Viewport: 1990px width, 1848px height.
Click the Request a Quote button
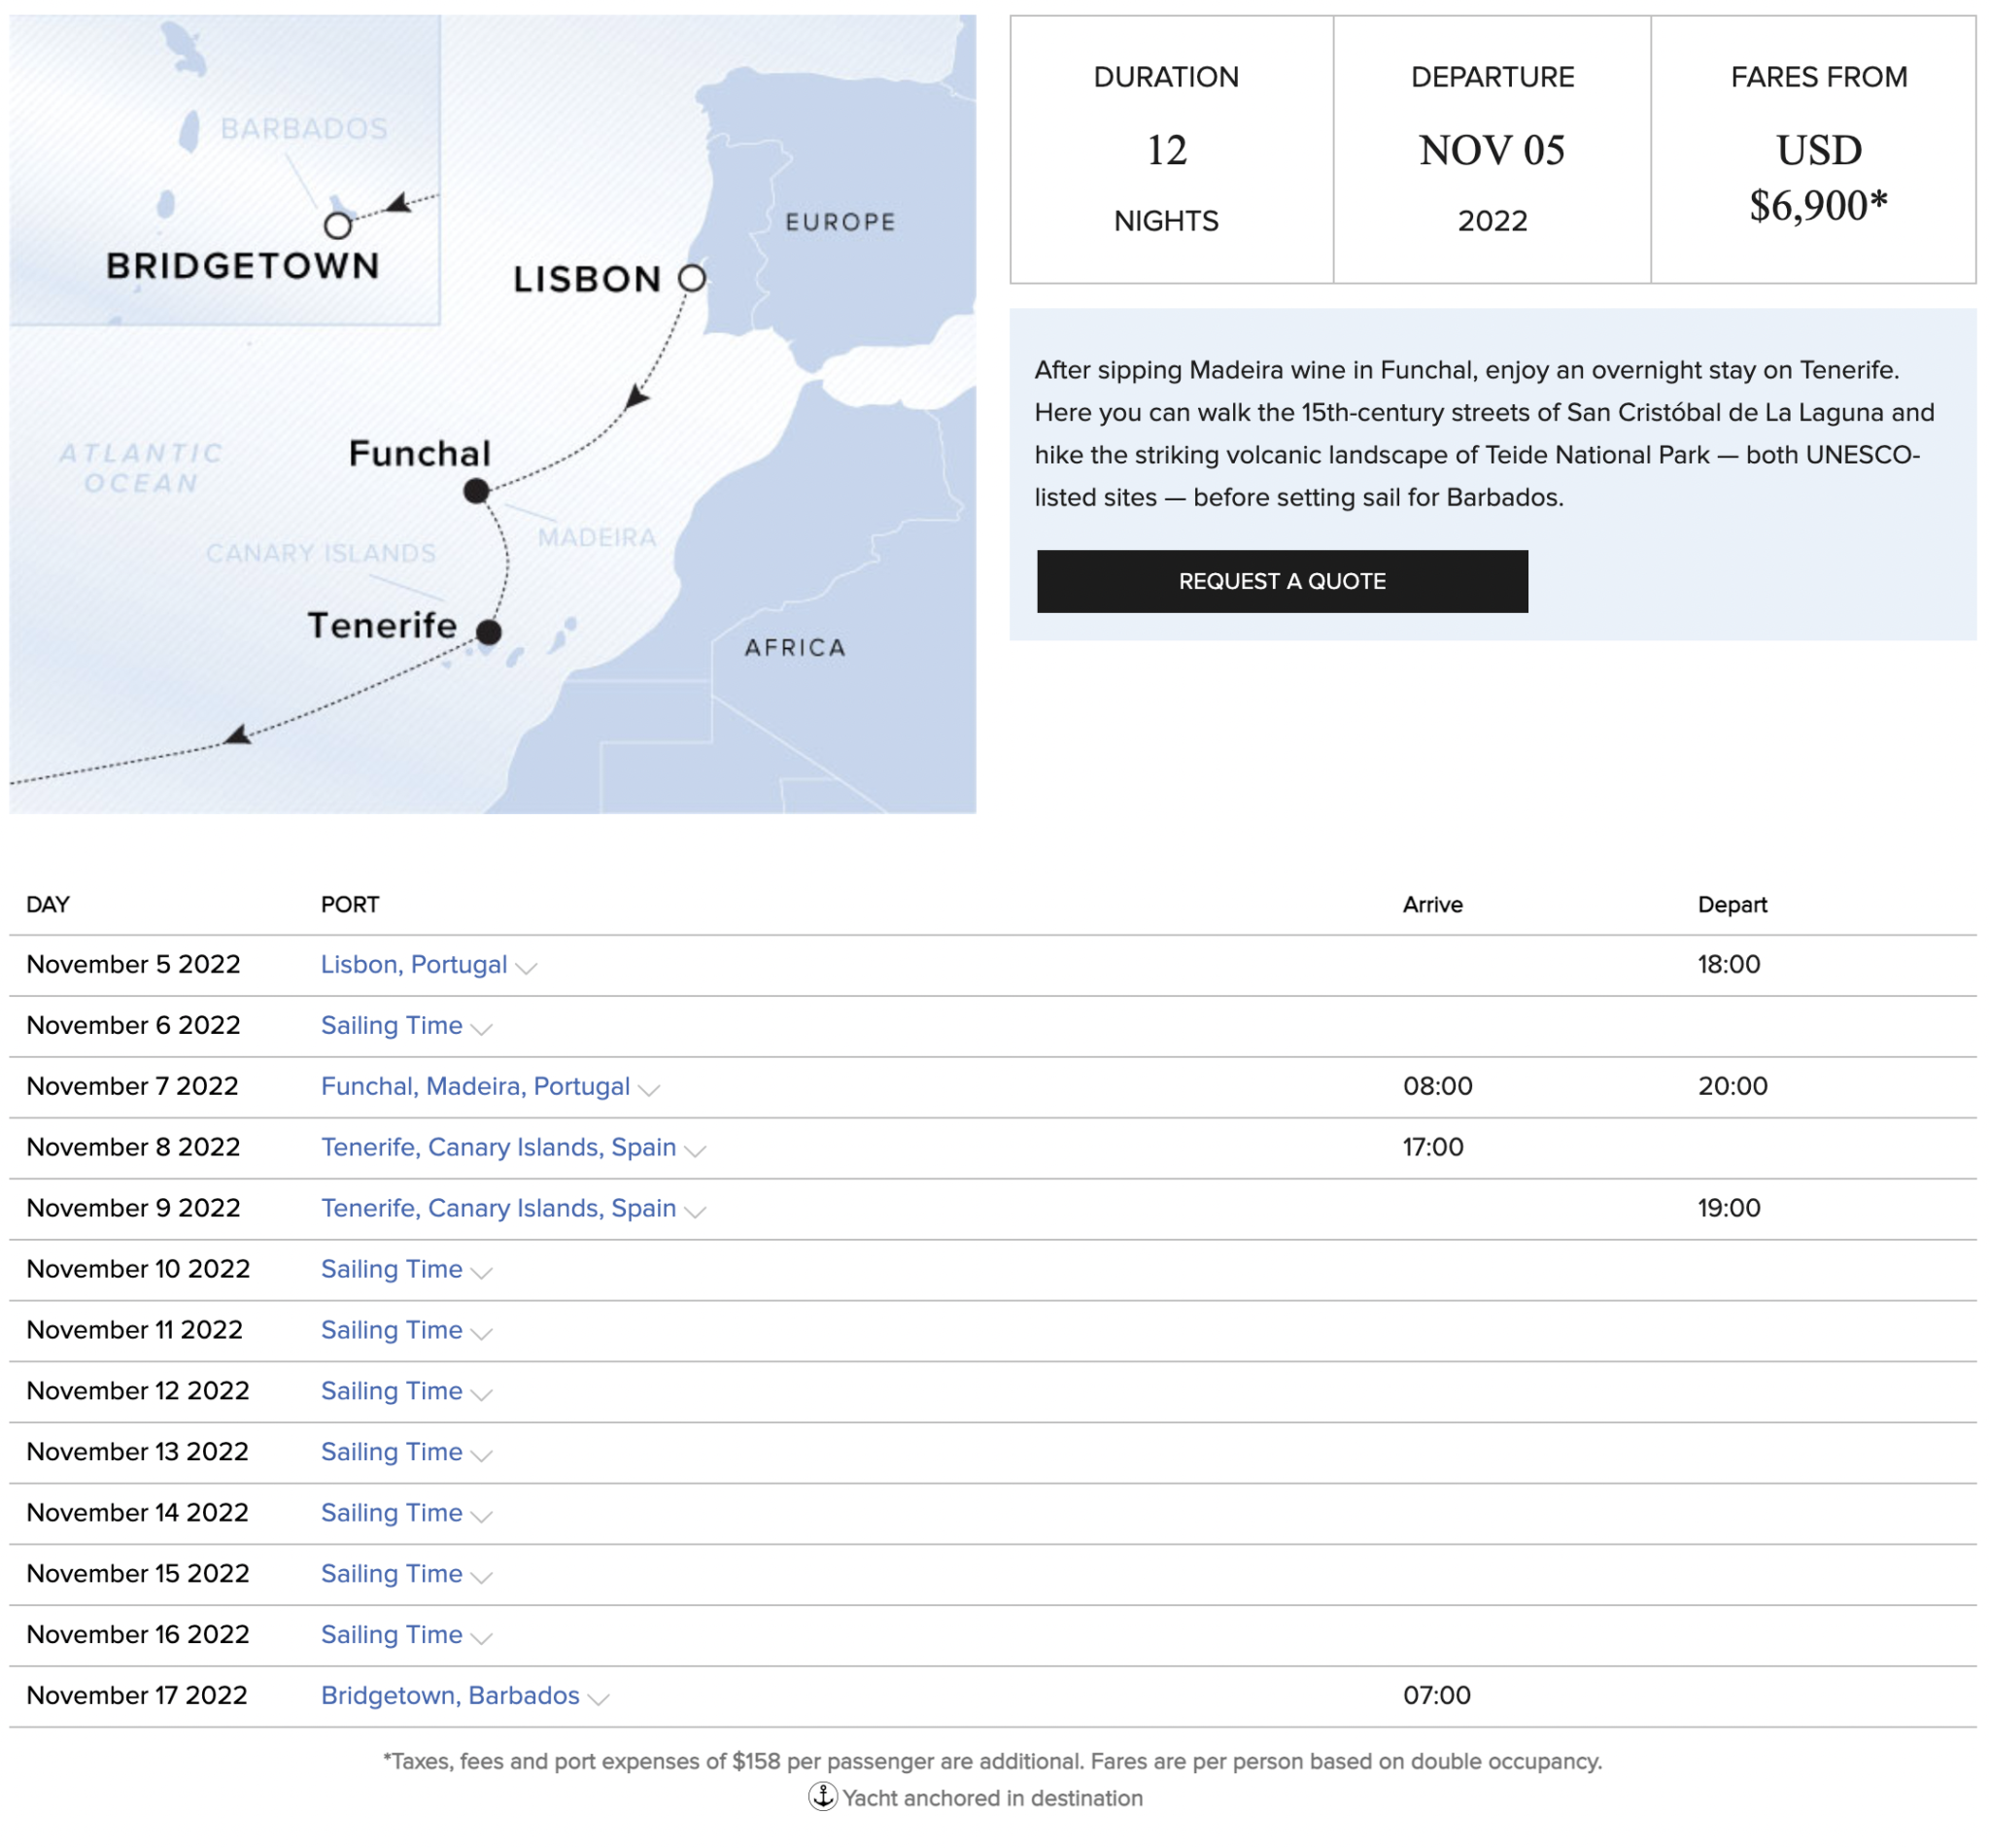[1281, 581]
